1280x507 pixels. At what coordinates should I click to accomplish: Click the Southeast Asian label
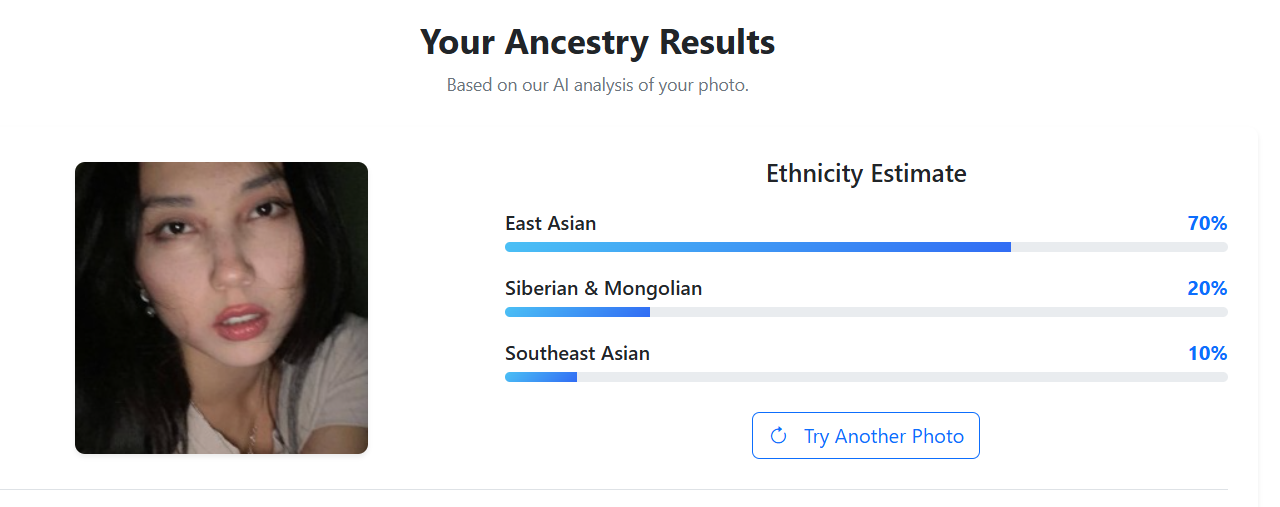click(577, 353)
